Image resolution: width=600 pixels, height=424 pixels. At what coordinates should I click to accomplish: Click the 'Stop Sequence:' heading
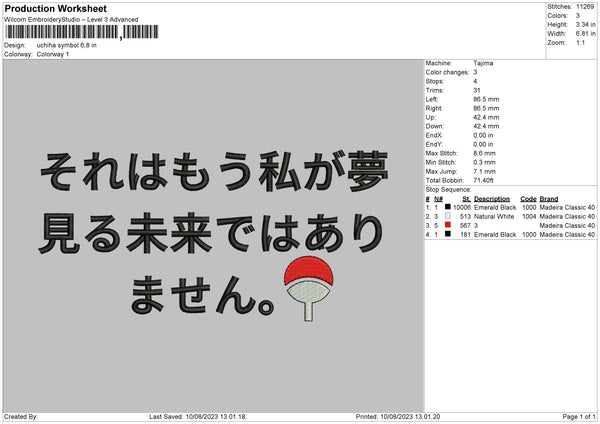pos(448,190)
